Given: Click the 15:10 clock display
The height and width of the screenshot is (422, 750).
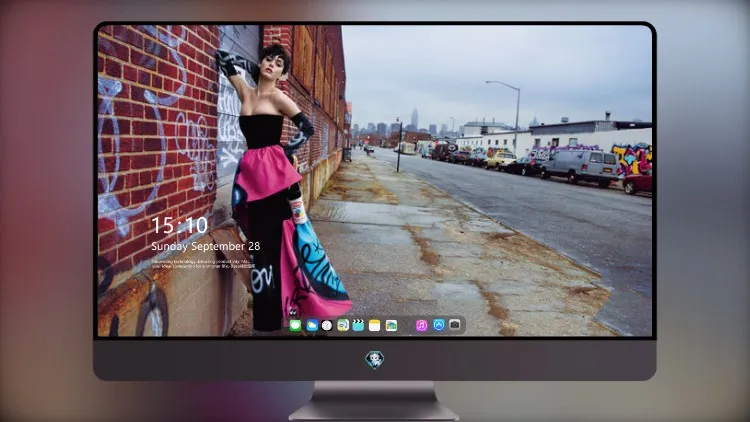Looking at the screenshot, I should click(x=179, y=225).
